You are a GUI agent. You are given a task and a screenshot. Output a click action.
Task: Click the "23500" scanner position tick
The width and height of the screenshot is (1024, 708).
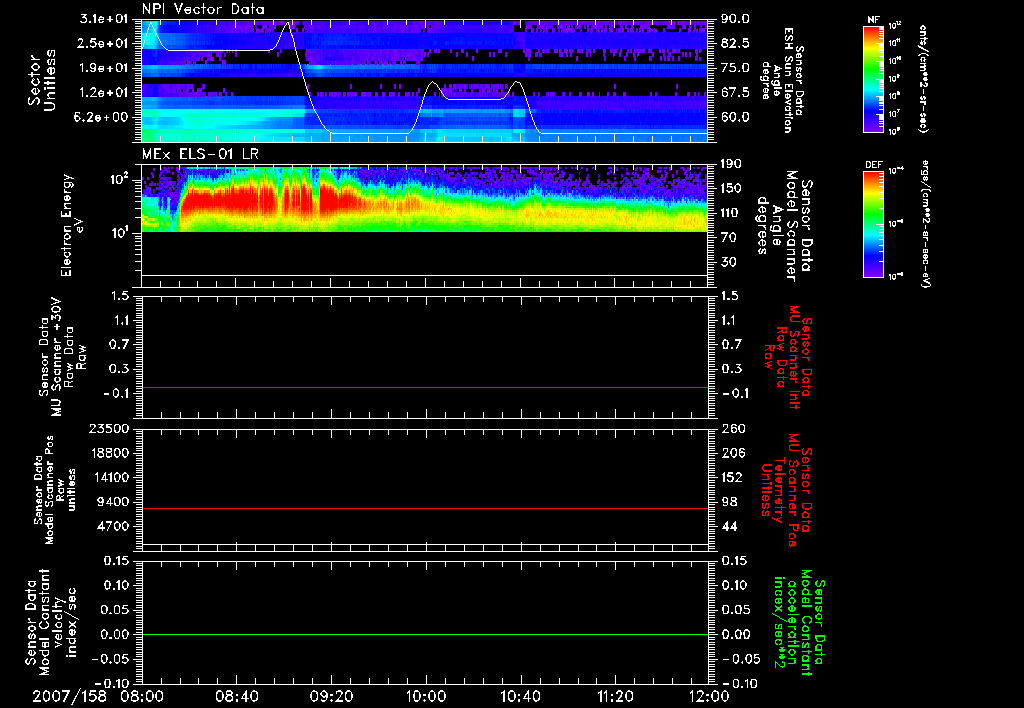tap(109, 428)
